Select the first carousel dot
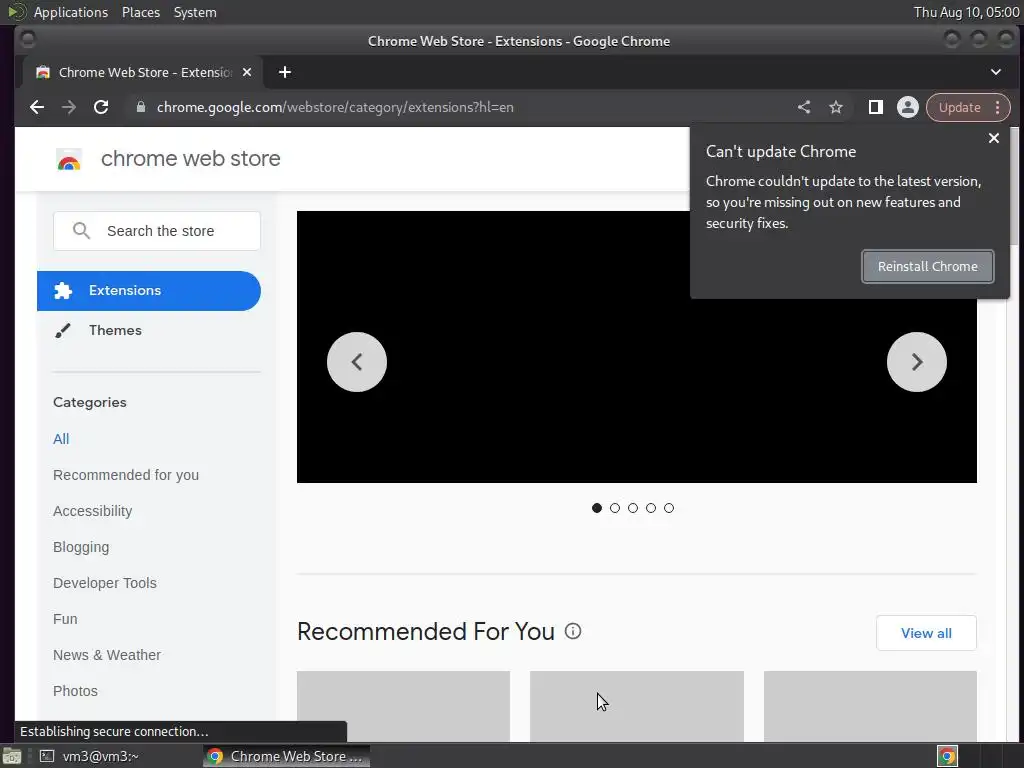This screenshot has width=1024, height=768. (596, 508)
